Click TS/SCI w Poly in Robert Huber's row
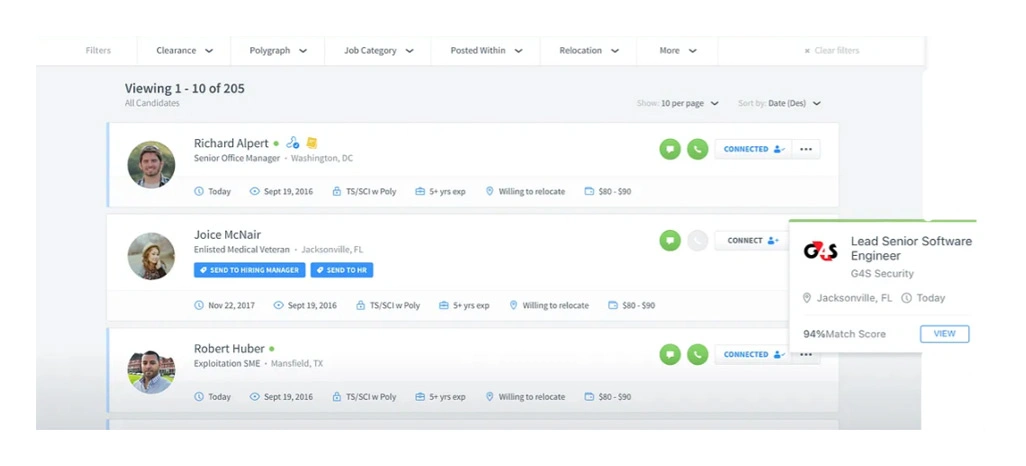This screenshot has height=466, width=1026. 371,397
